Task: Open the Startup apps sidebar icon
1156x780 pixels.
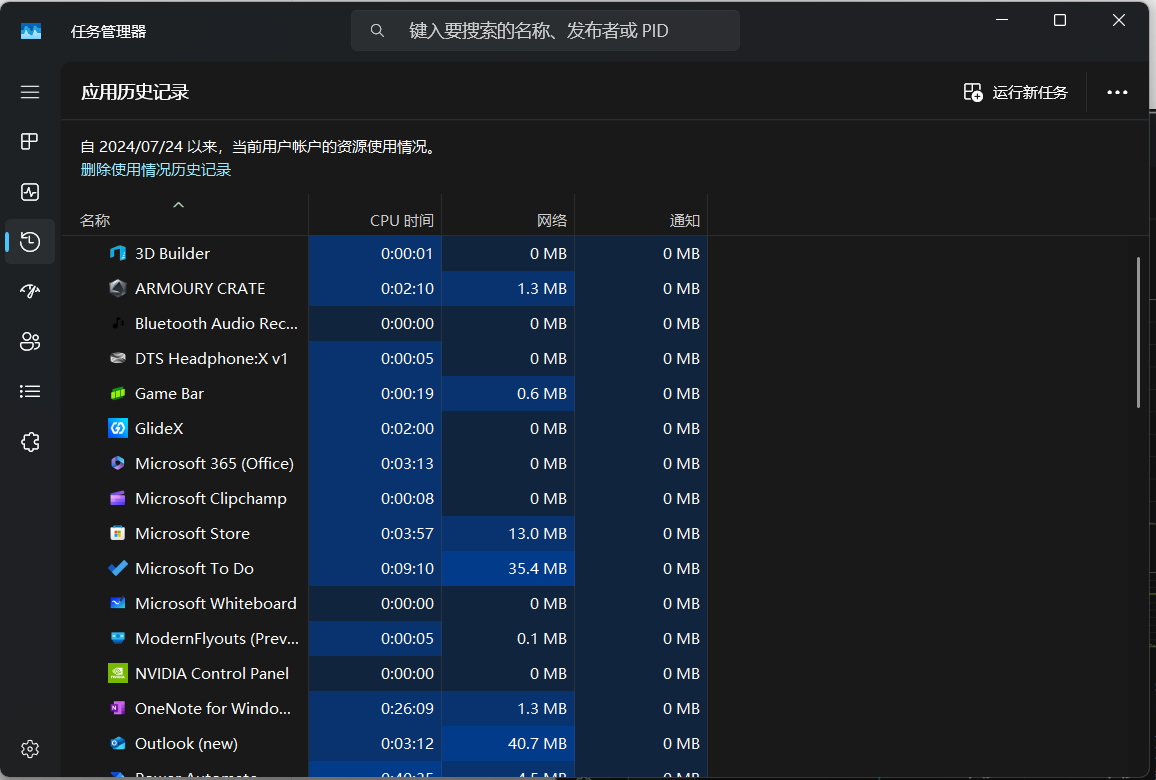Action: 30,291
